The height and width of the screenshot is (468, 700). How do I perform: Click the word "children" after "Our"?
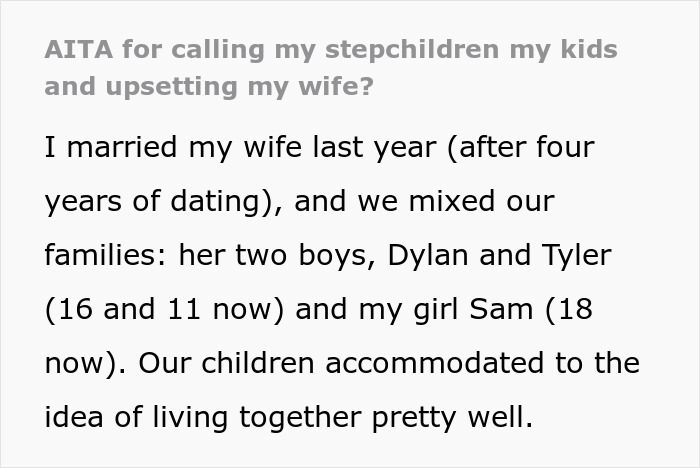pos(258,363)
